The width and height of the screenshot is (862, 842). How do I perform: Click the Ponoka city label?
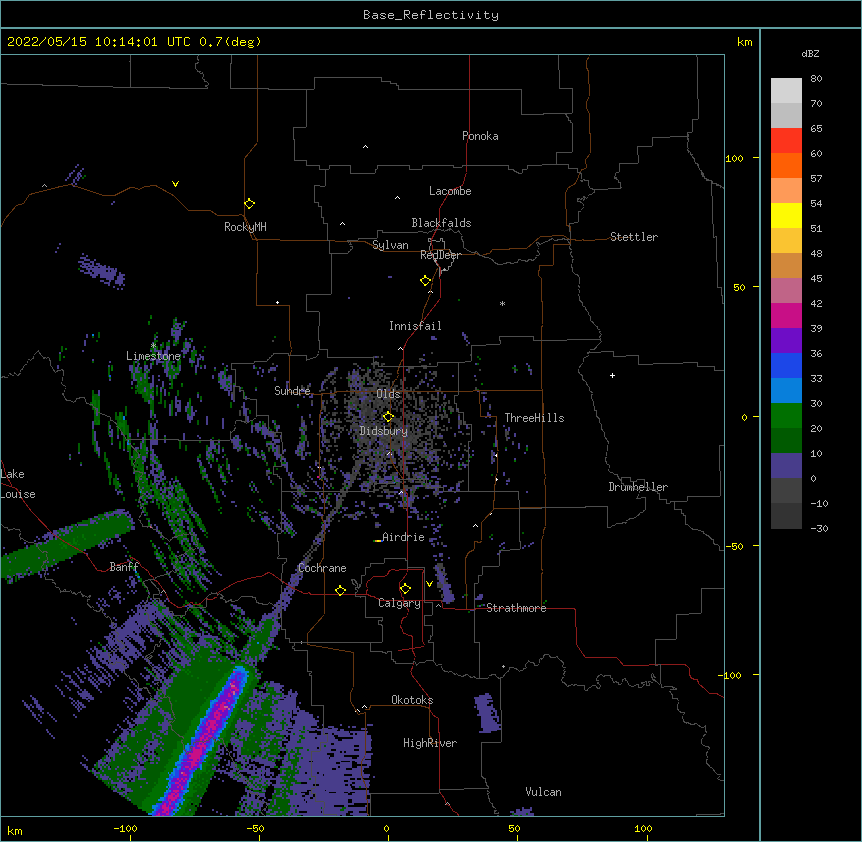pyautogui.click(x=480, y=136)
